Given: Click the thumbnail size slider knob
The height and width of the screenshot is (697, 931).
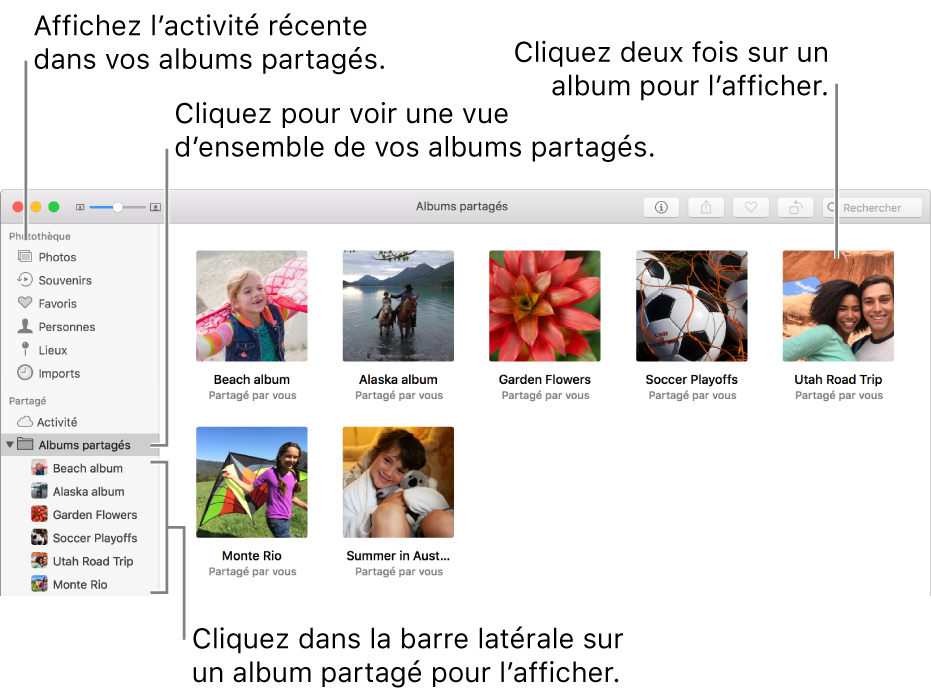Looking at the screenshot, I should tap(118, 207).
